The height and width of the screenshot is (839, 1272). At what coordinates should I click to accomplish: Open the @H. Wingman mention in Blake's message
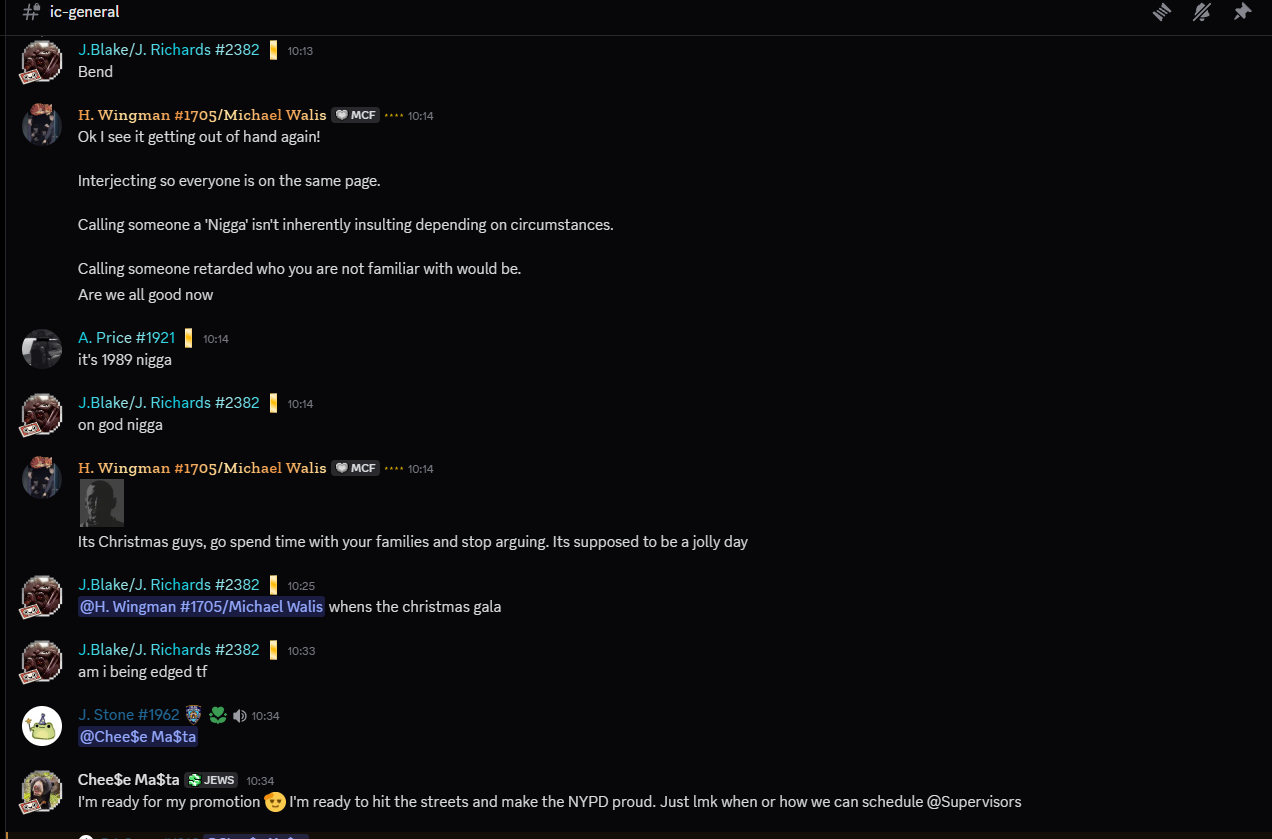pos(200,606)
